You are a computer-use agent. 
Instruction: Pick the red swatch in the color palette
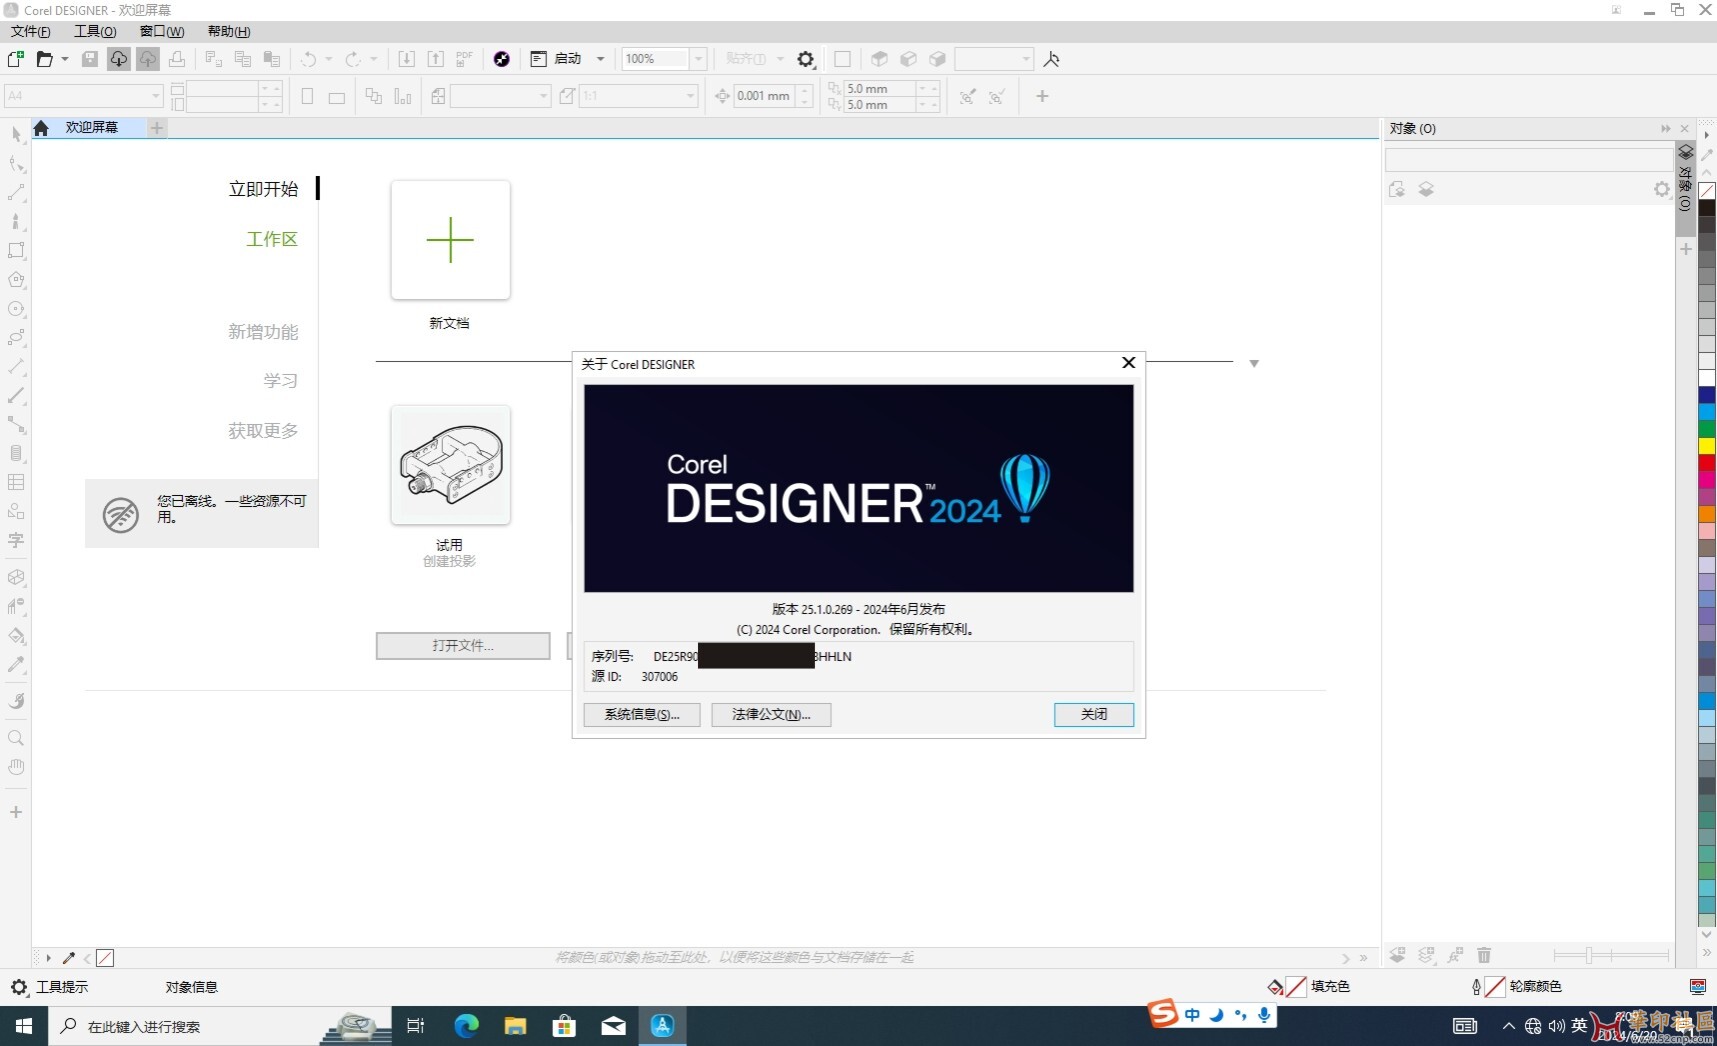coord(1707,463)
